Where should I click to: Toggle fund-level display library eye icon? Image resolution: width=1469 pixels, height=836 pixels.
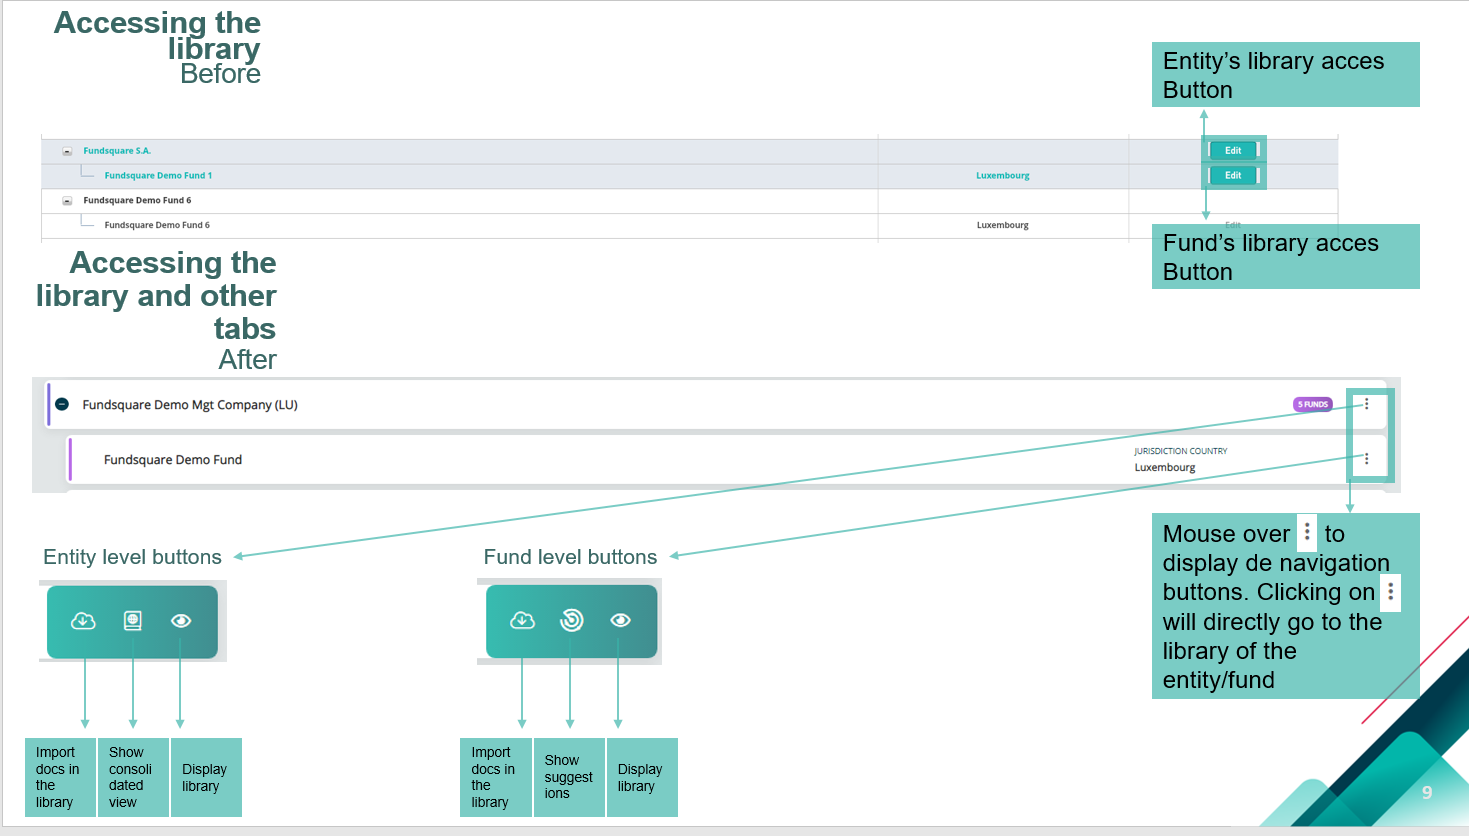tap(620, 621)
